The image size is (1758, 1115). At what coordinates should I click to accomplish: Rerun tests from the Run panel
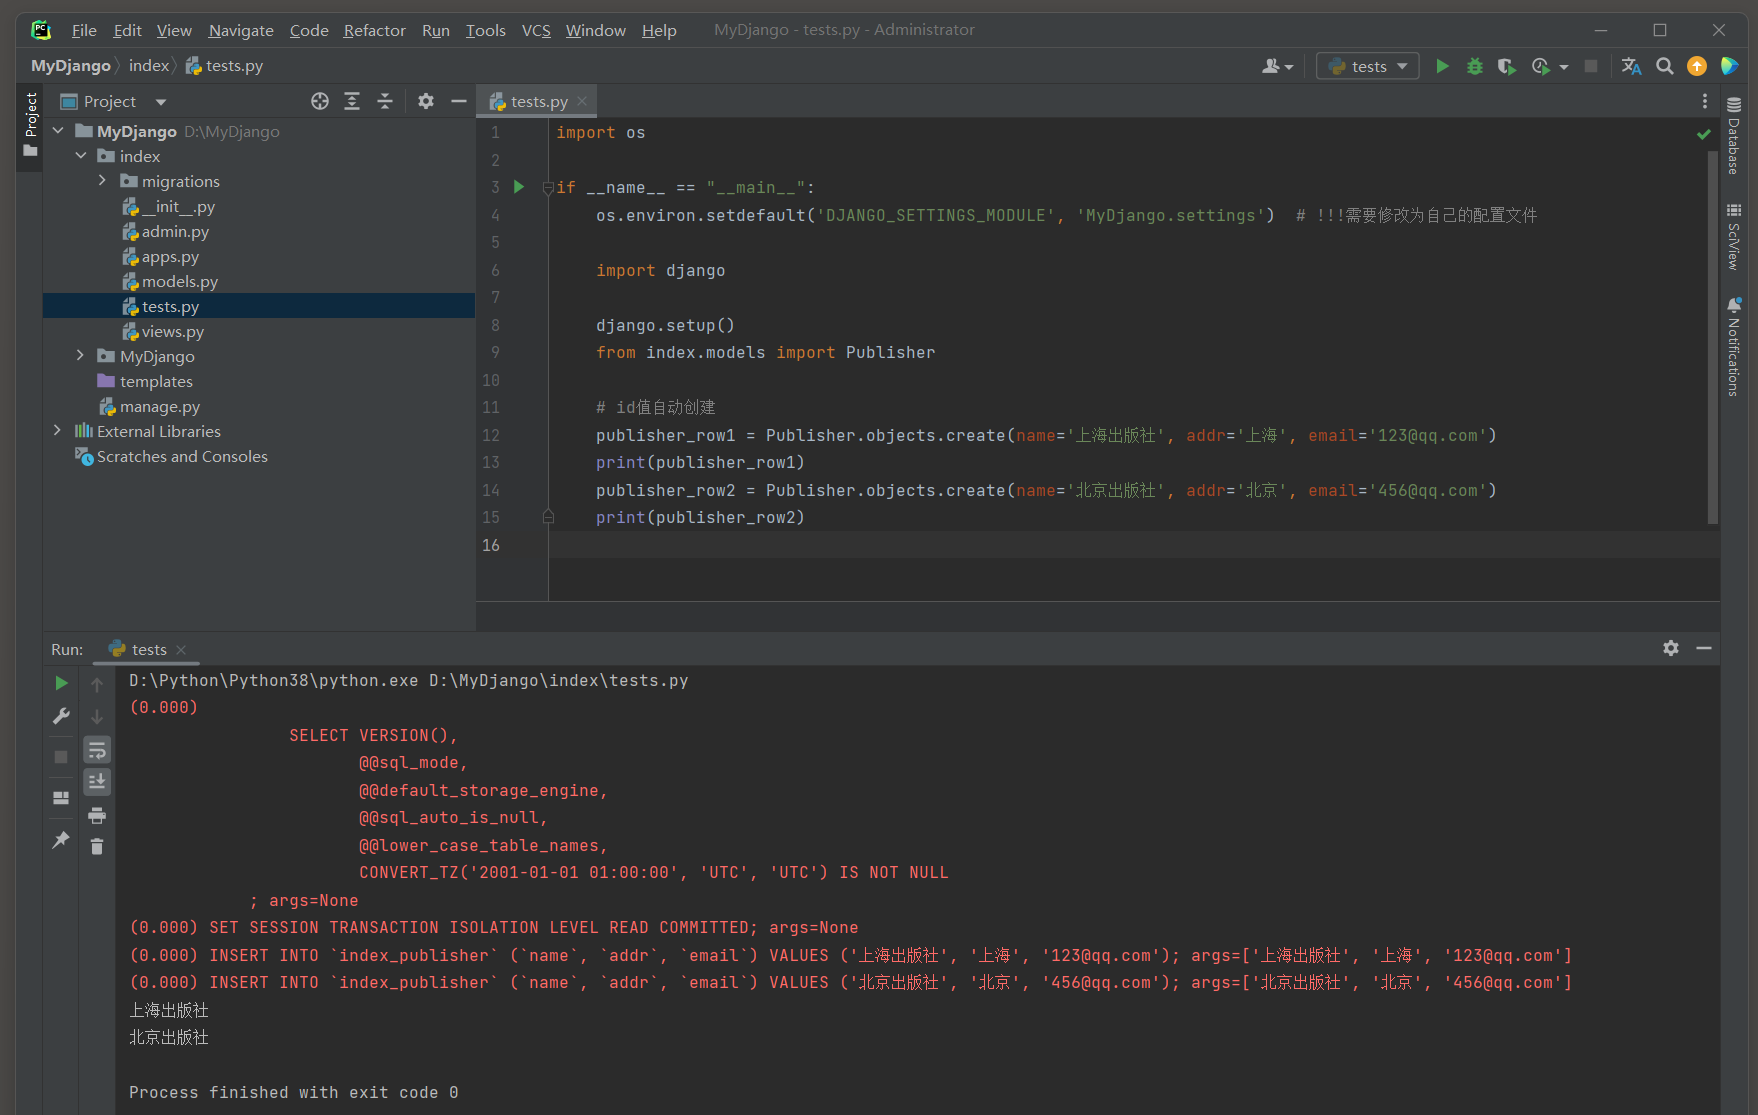point(61,683)
